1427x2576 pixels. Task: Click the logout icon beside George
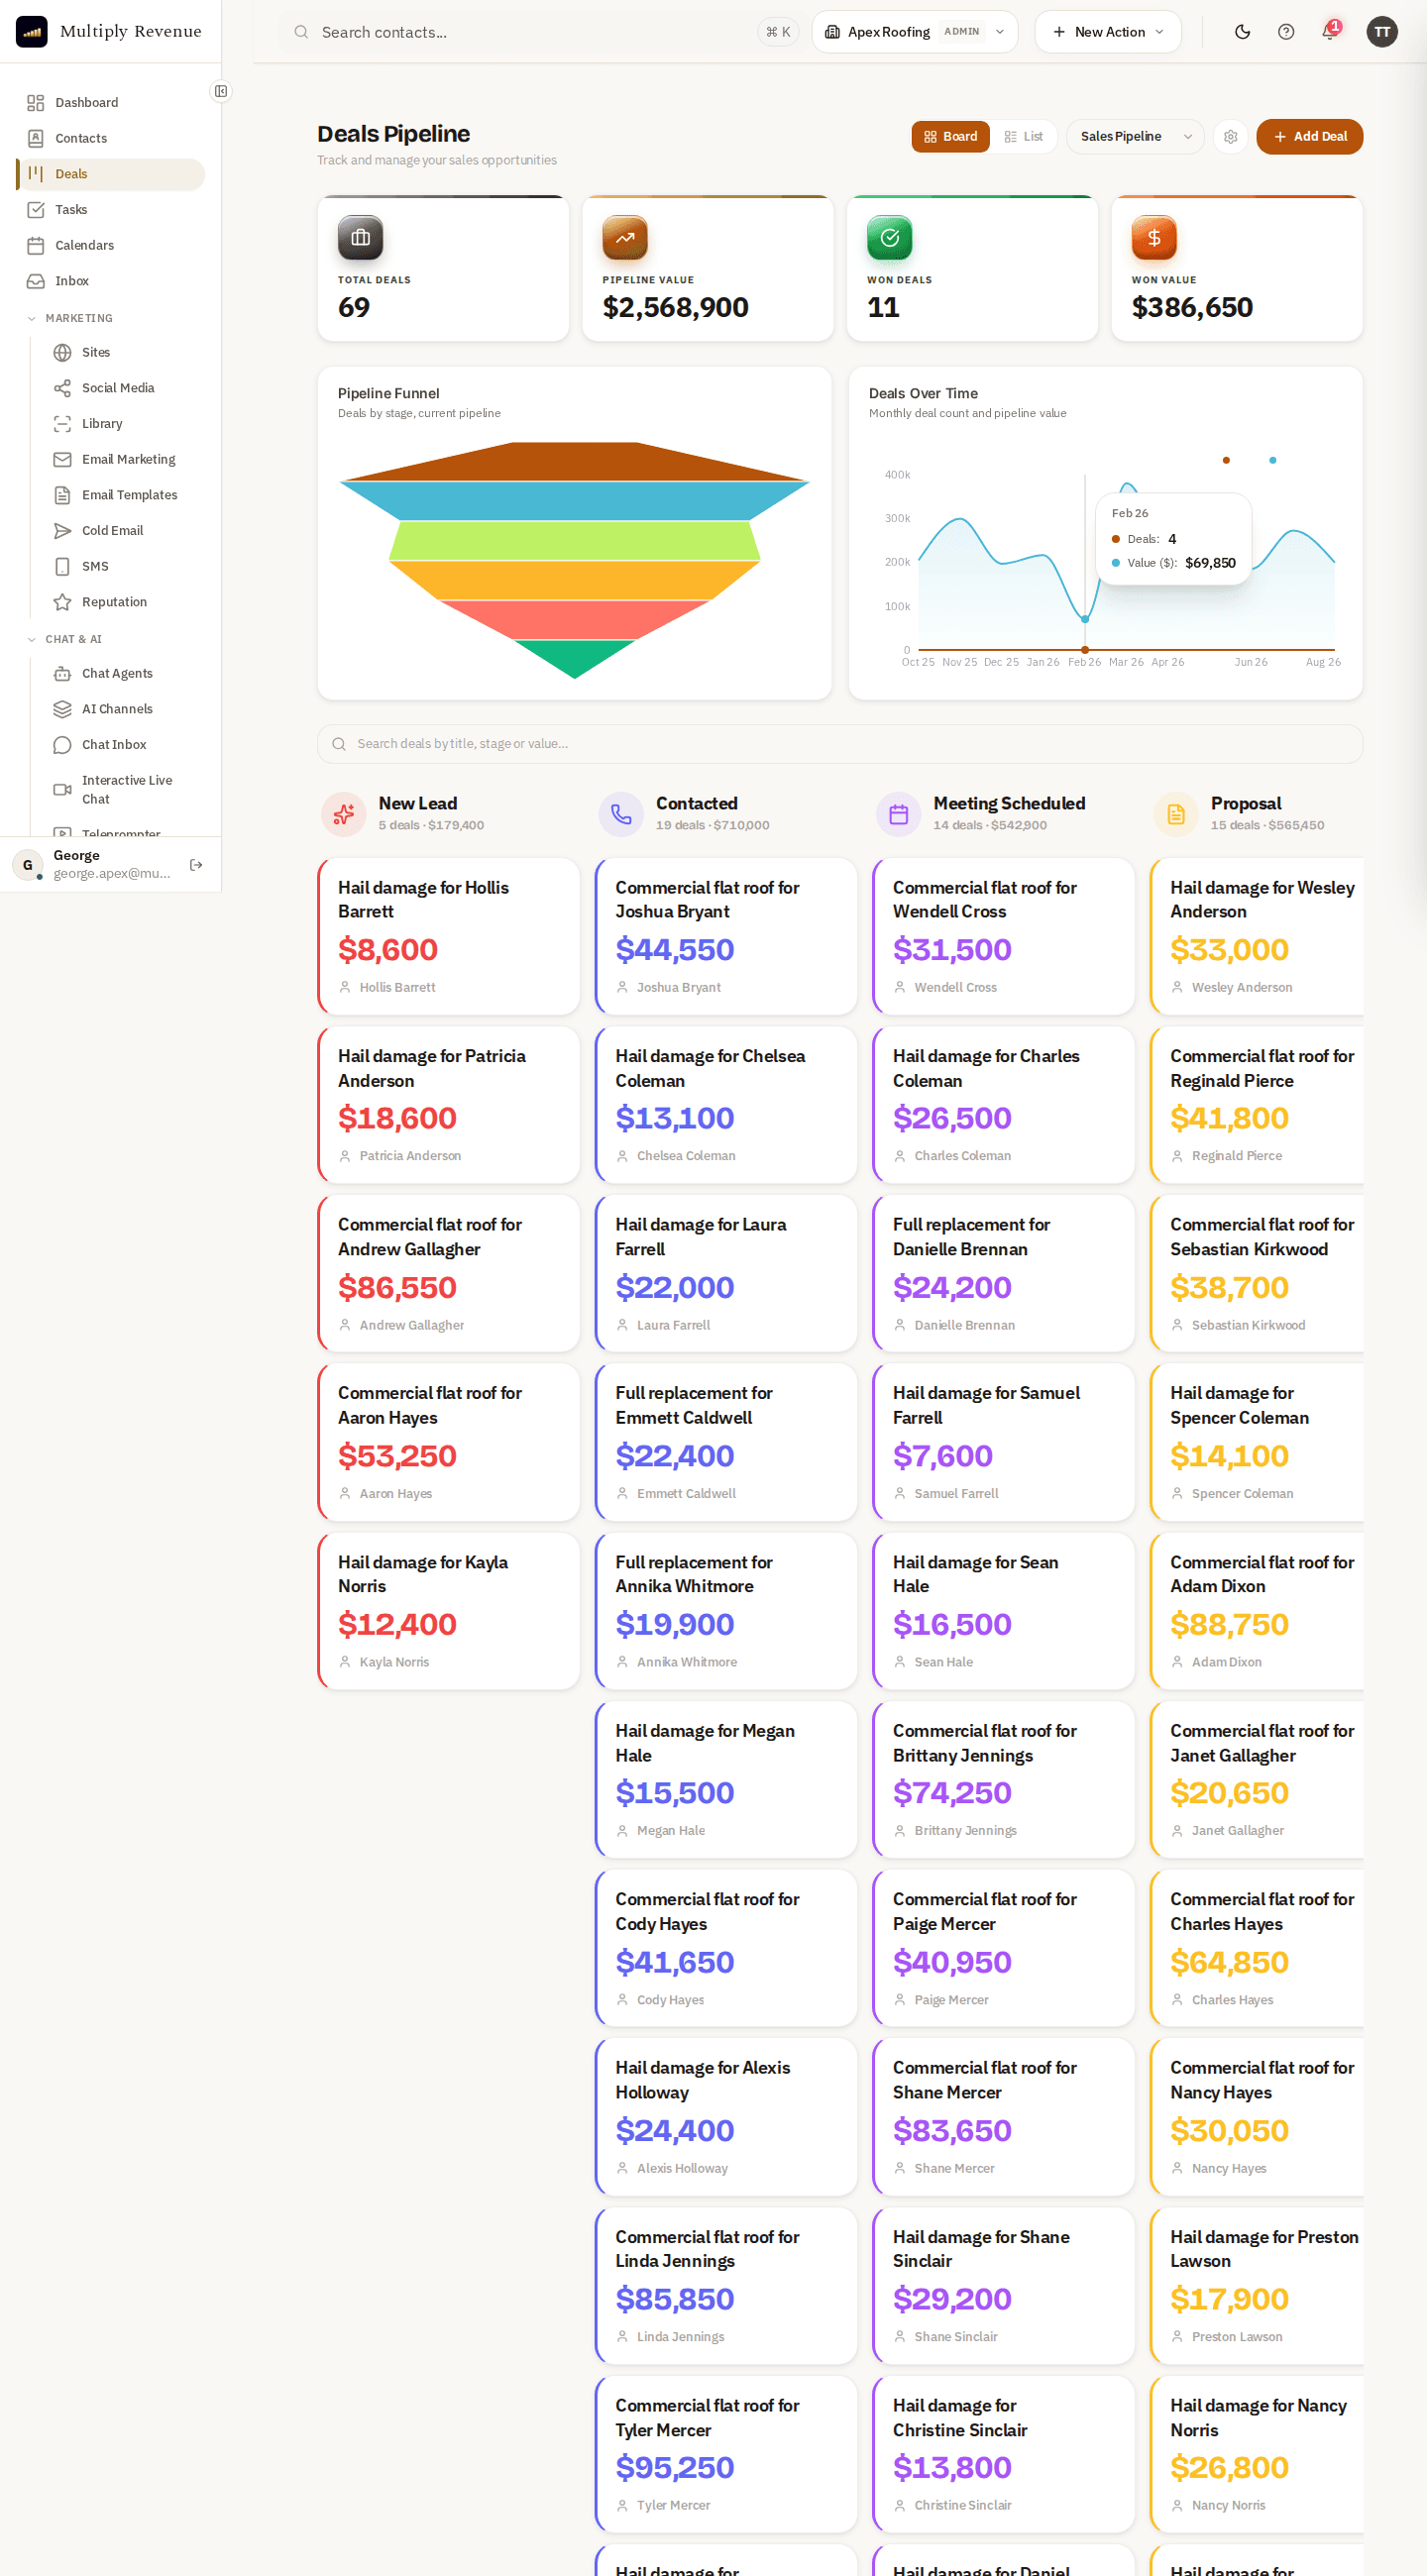click(x=196, y=865)
